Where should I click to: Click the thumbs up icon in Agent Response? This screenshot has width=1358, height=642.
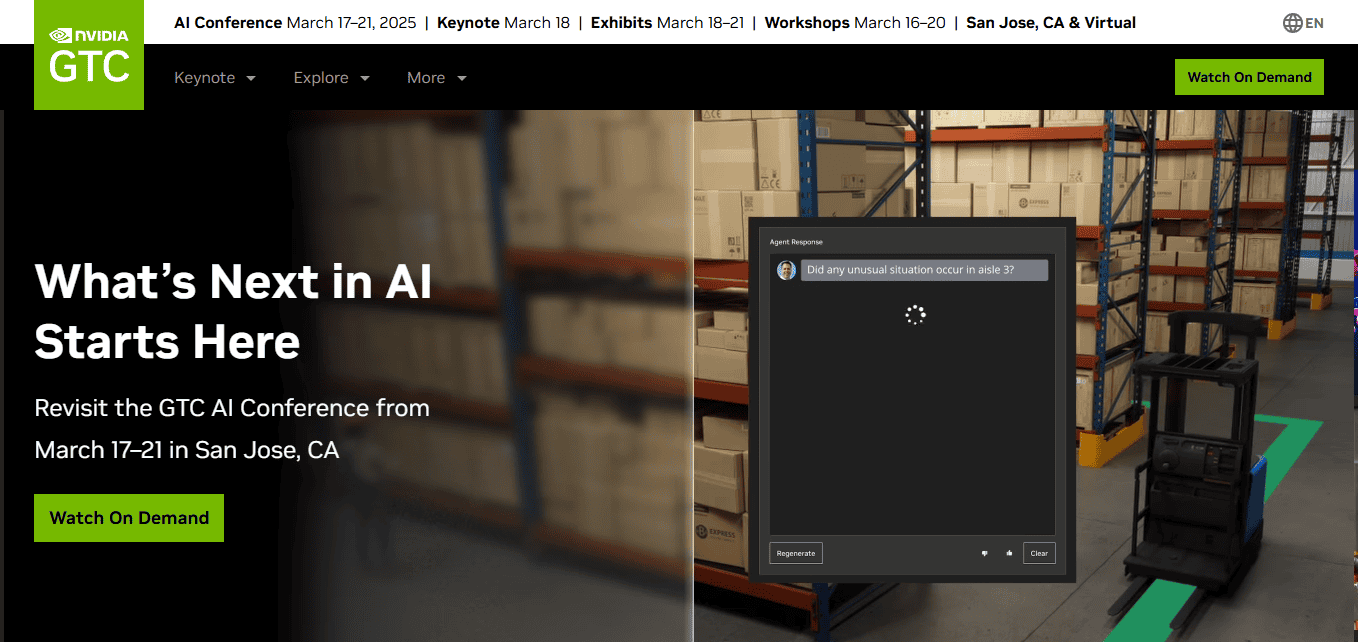click(1009, 553)
